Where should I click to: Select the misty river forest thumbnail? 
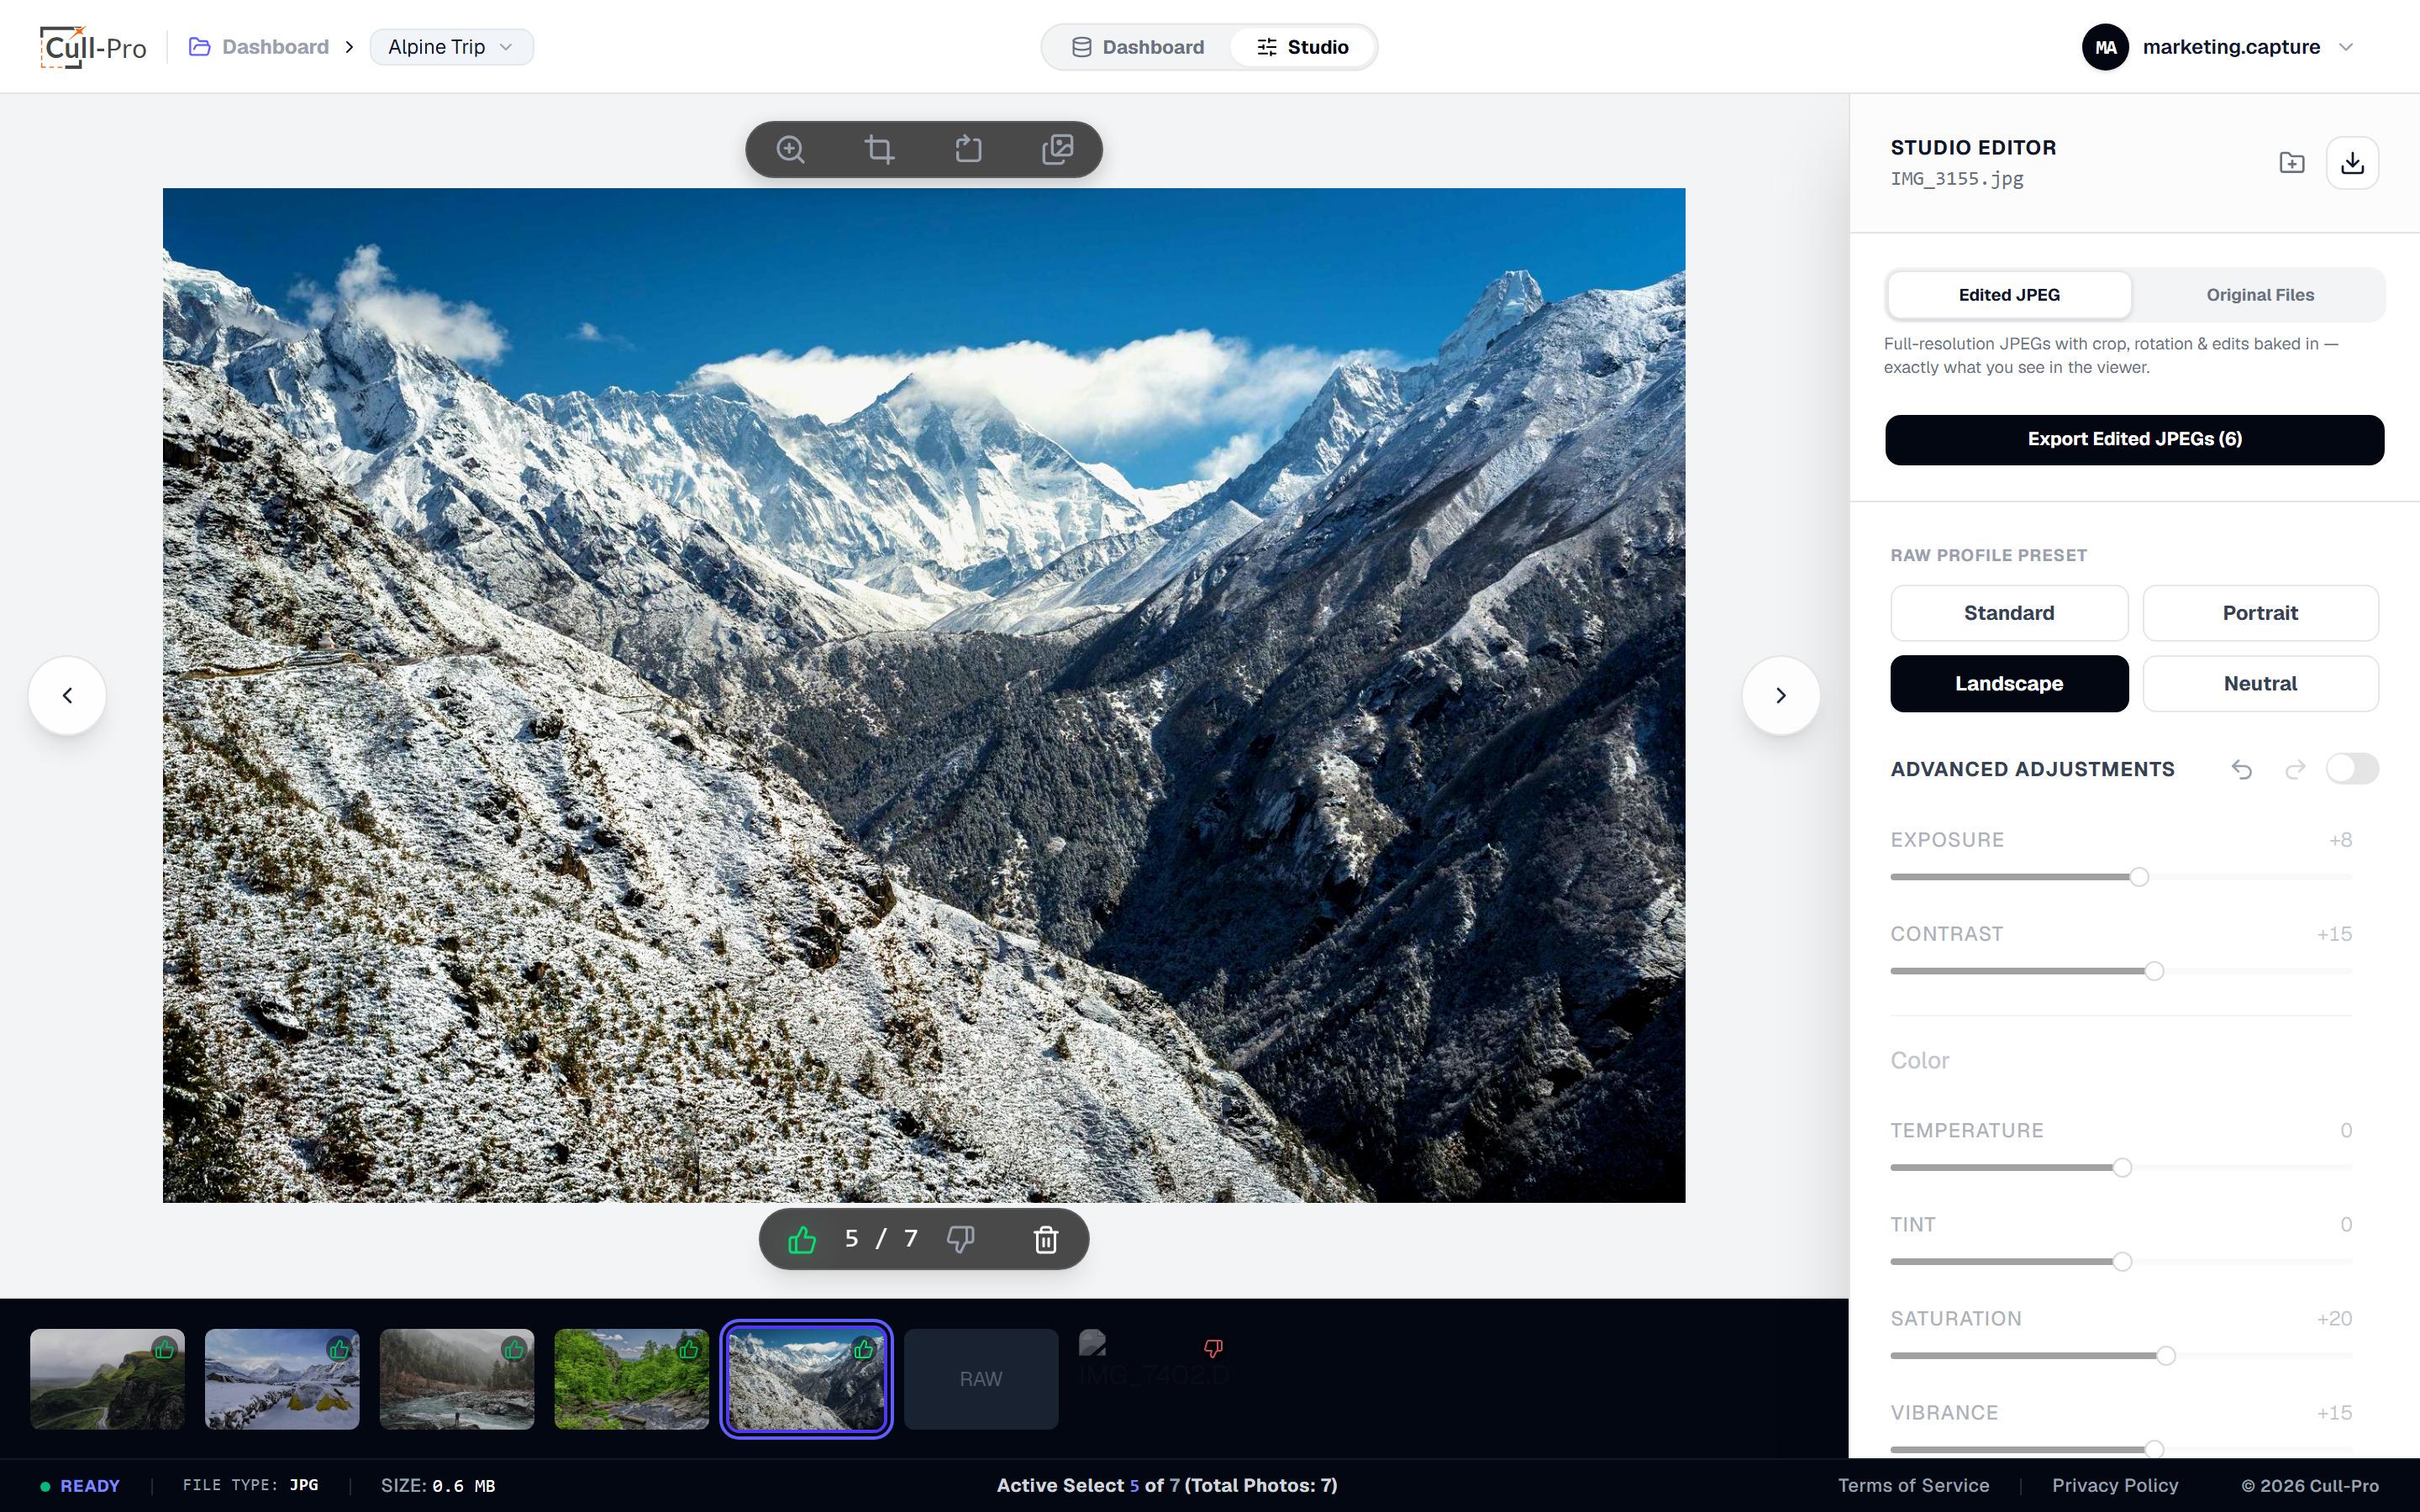pyautogui.click(x=456, y=1379)
